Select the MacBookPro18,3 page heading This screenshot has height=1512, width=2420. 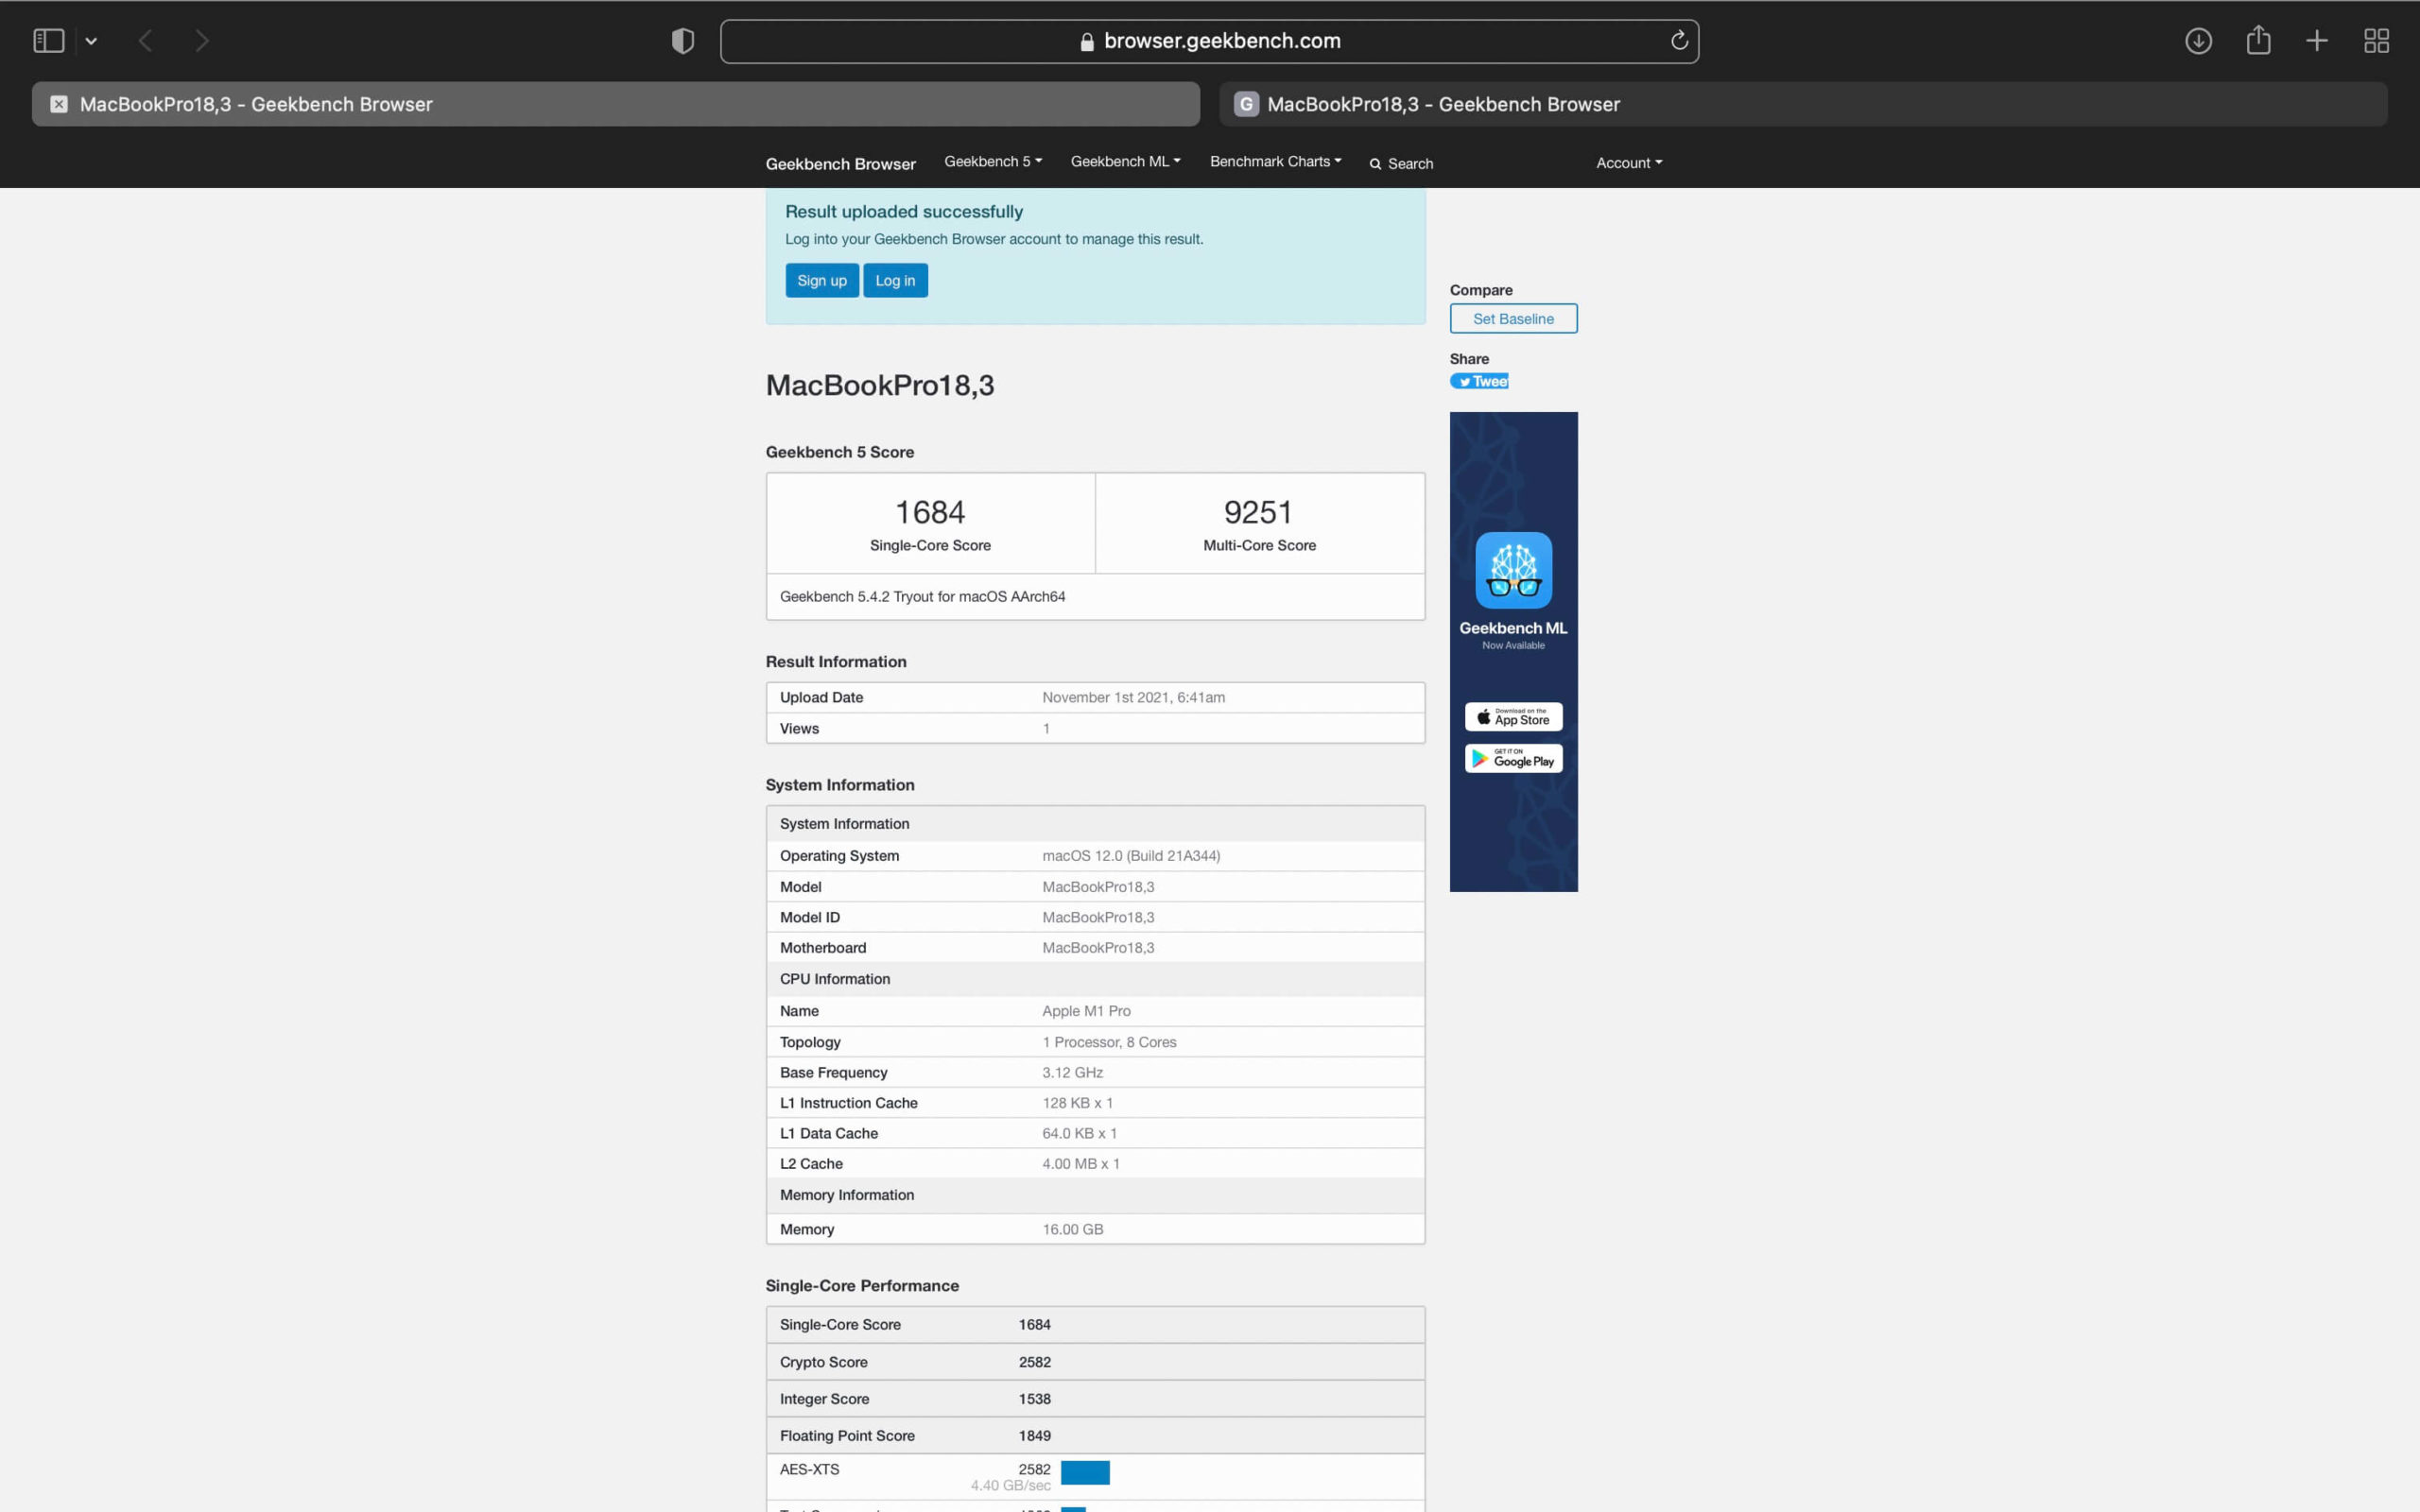coord(879,386)
